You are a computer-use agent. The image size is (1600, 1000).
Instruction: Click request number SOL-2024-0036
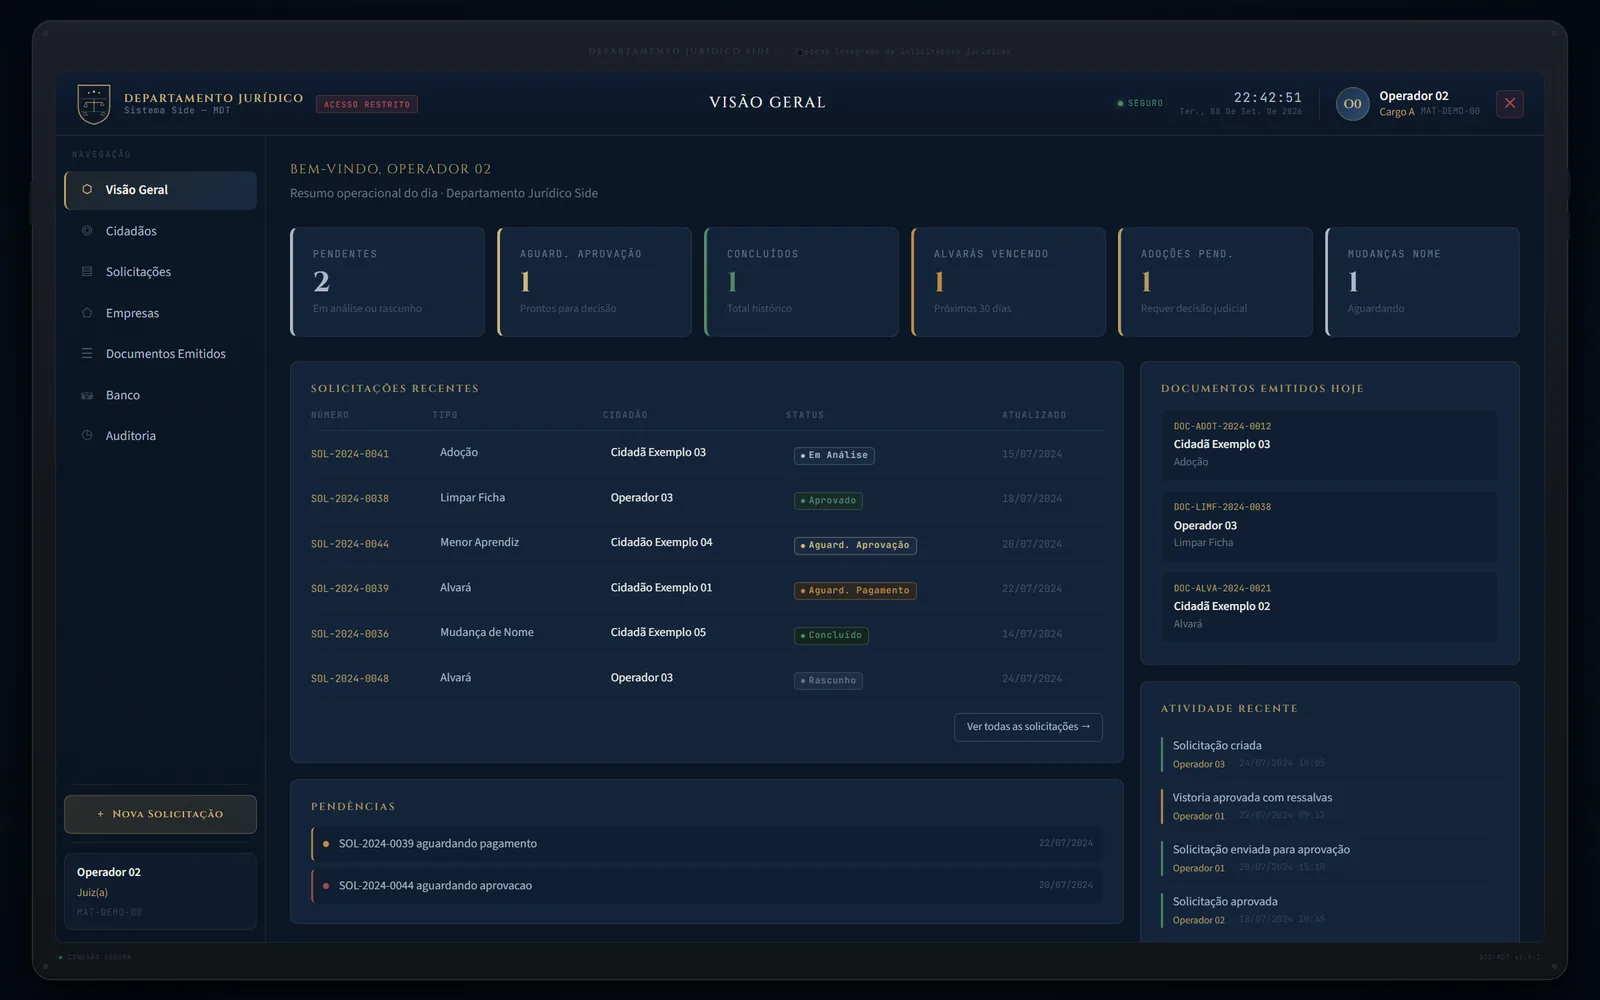(350, 634)
